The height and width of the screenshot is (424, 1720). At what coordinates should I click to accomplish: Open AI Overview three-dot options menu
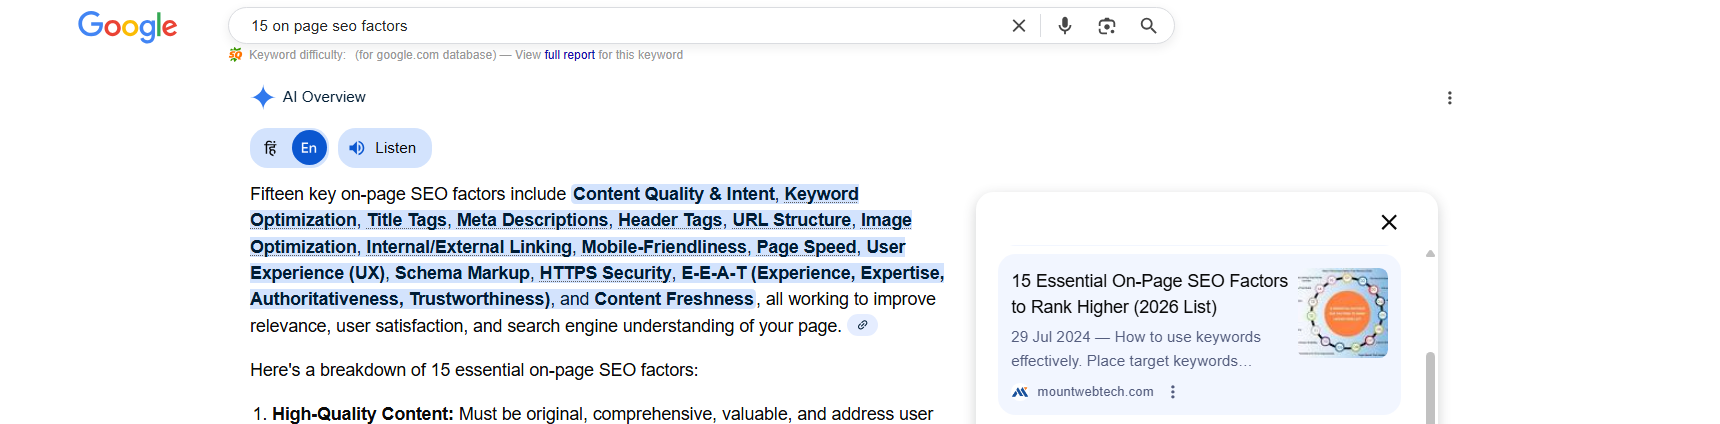tap(1449, 98)
